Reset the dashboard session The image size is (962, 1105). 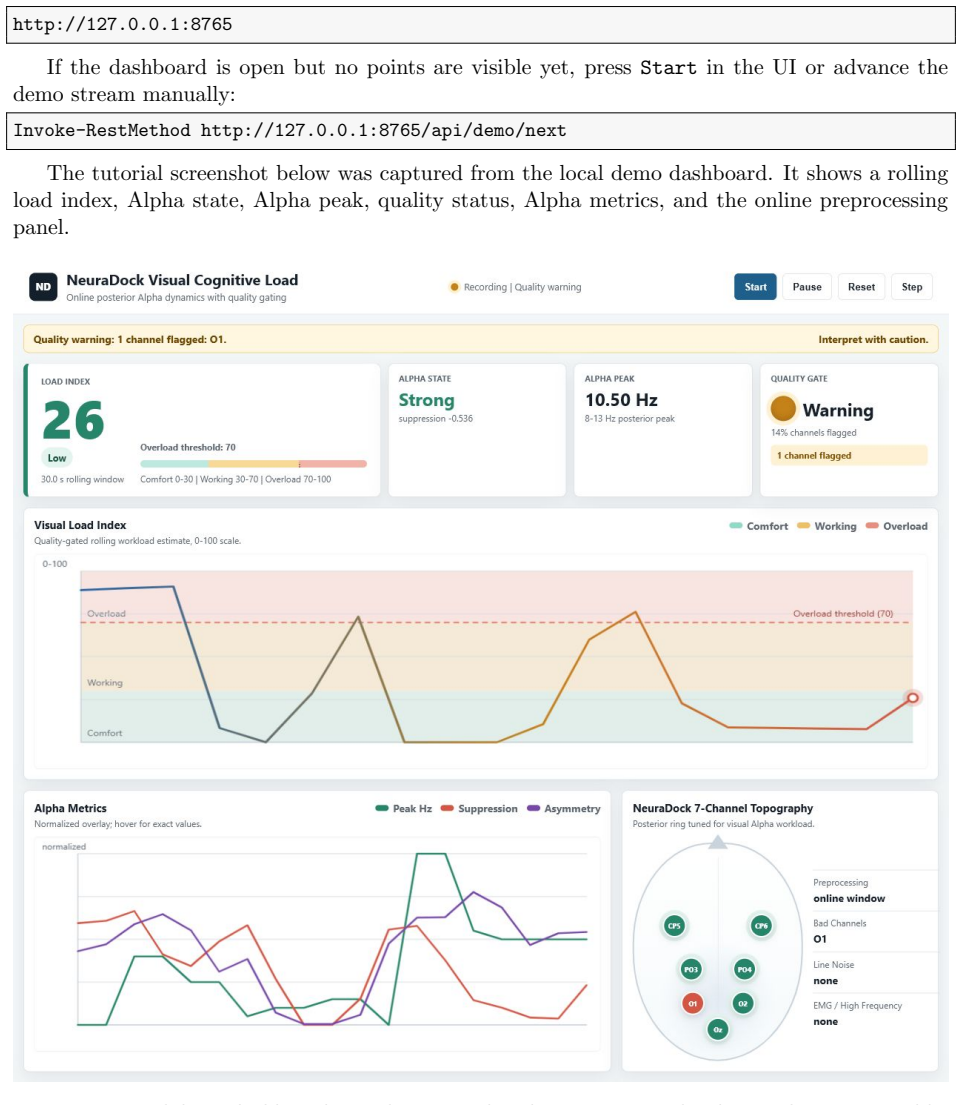pos(861,287)
